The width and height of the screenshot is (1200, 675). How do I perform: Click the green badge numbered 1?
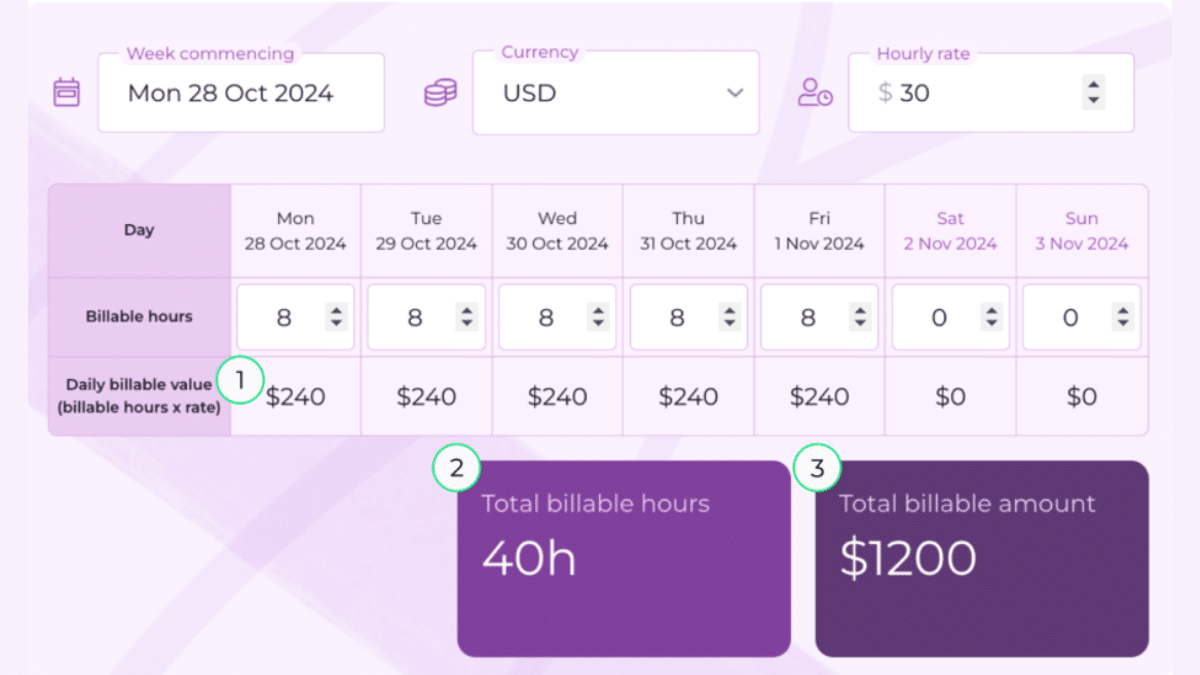click(x=240, y=380)
